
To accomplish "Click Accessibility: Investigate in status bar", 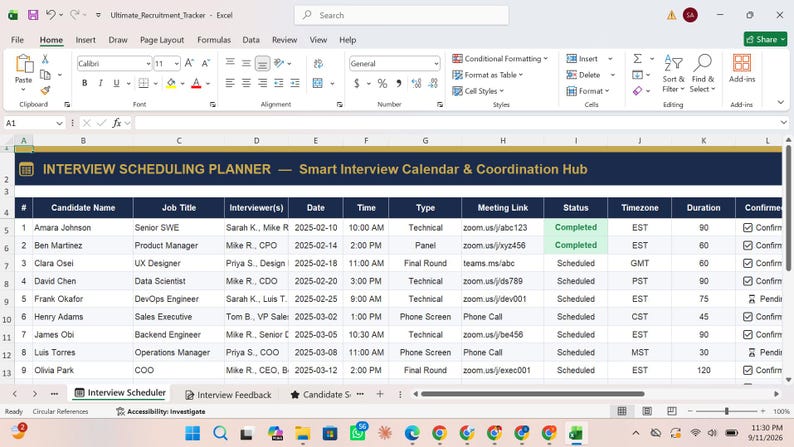I will (161, 412).
